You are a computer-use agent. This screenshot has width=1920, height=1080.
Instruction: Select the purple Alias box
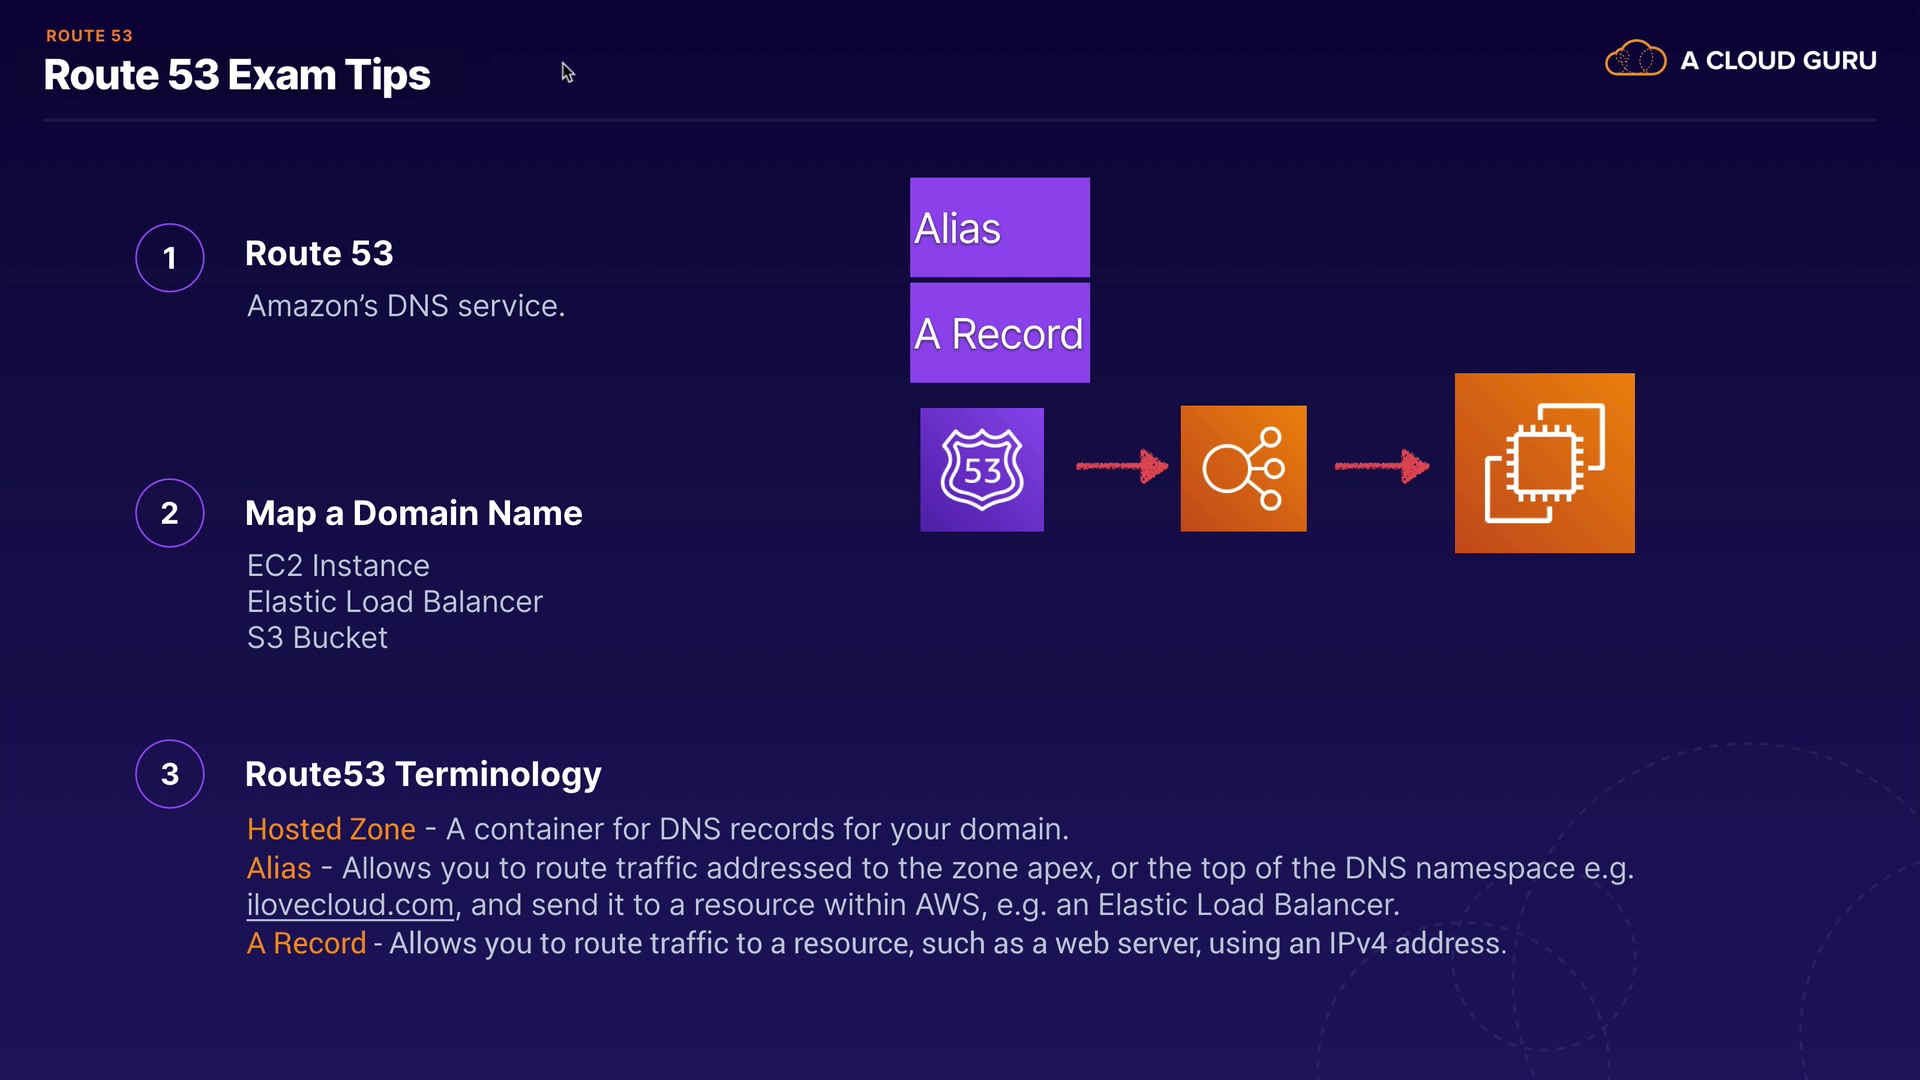pos(999,228)
